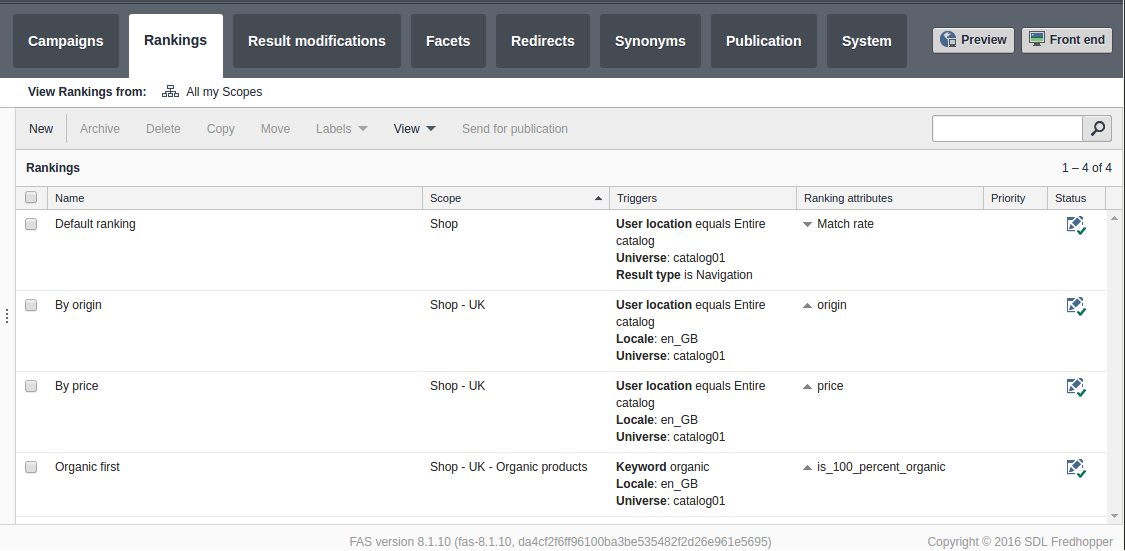This screenshot has height=551, width=1125.
Task: Check the By price row checkbox
Action: pos(31,386)
